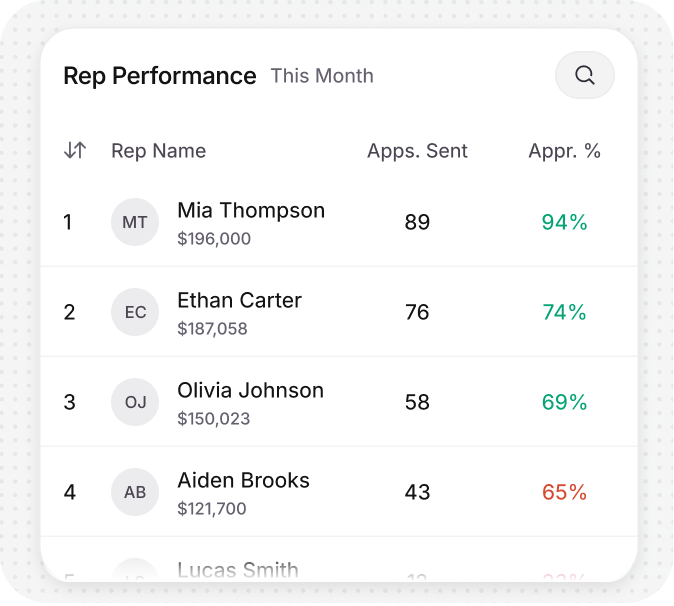The image size is (674, 606).
Task: Click Olivia Johnson's $150,023 amount
Action: (214, 419)
